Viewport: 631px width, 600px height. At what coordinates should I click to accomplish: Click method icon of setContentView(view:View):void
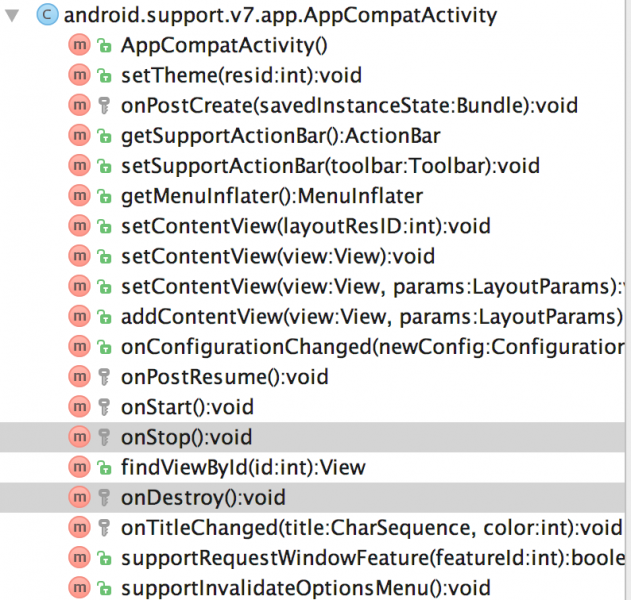click(79, 256)
